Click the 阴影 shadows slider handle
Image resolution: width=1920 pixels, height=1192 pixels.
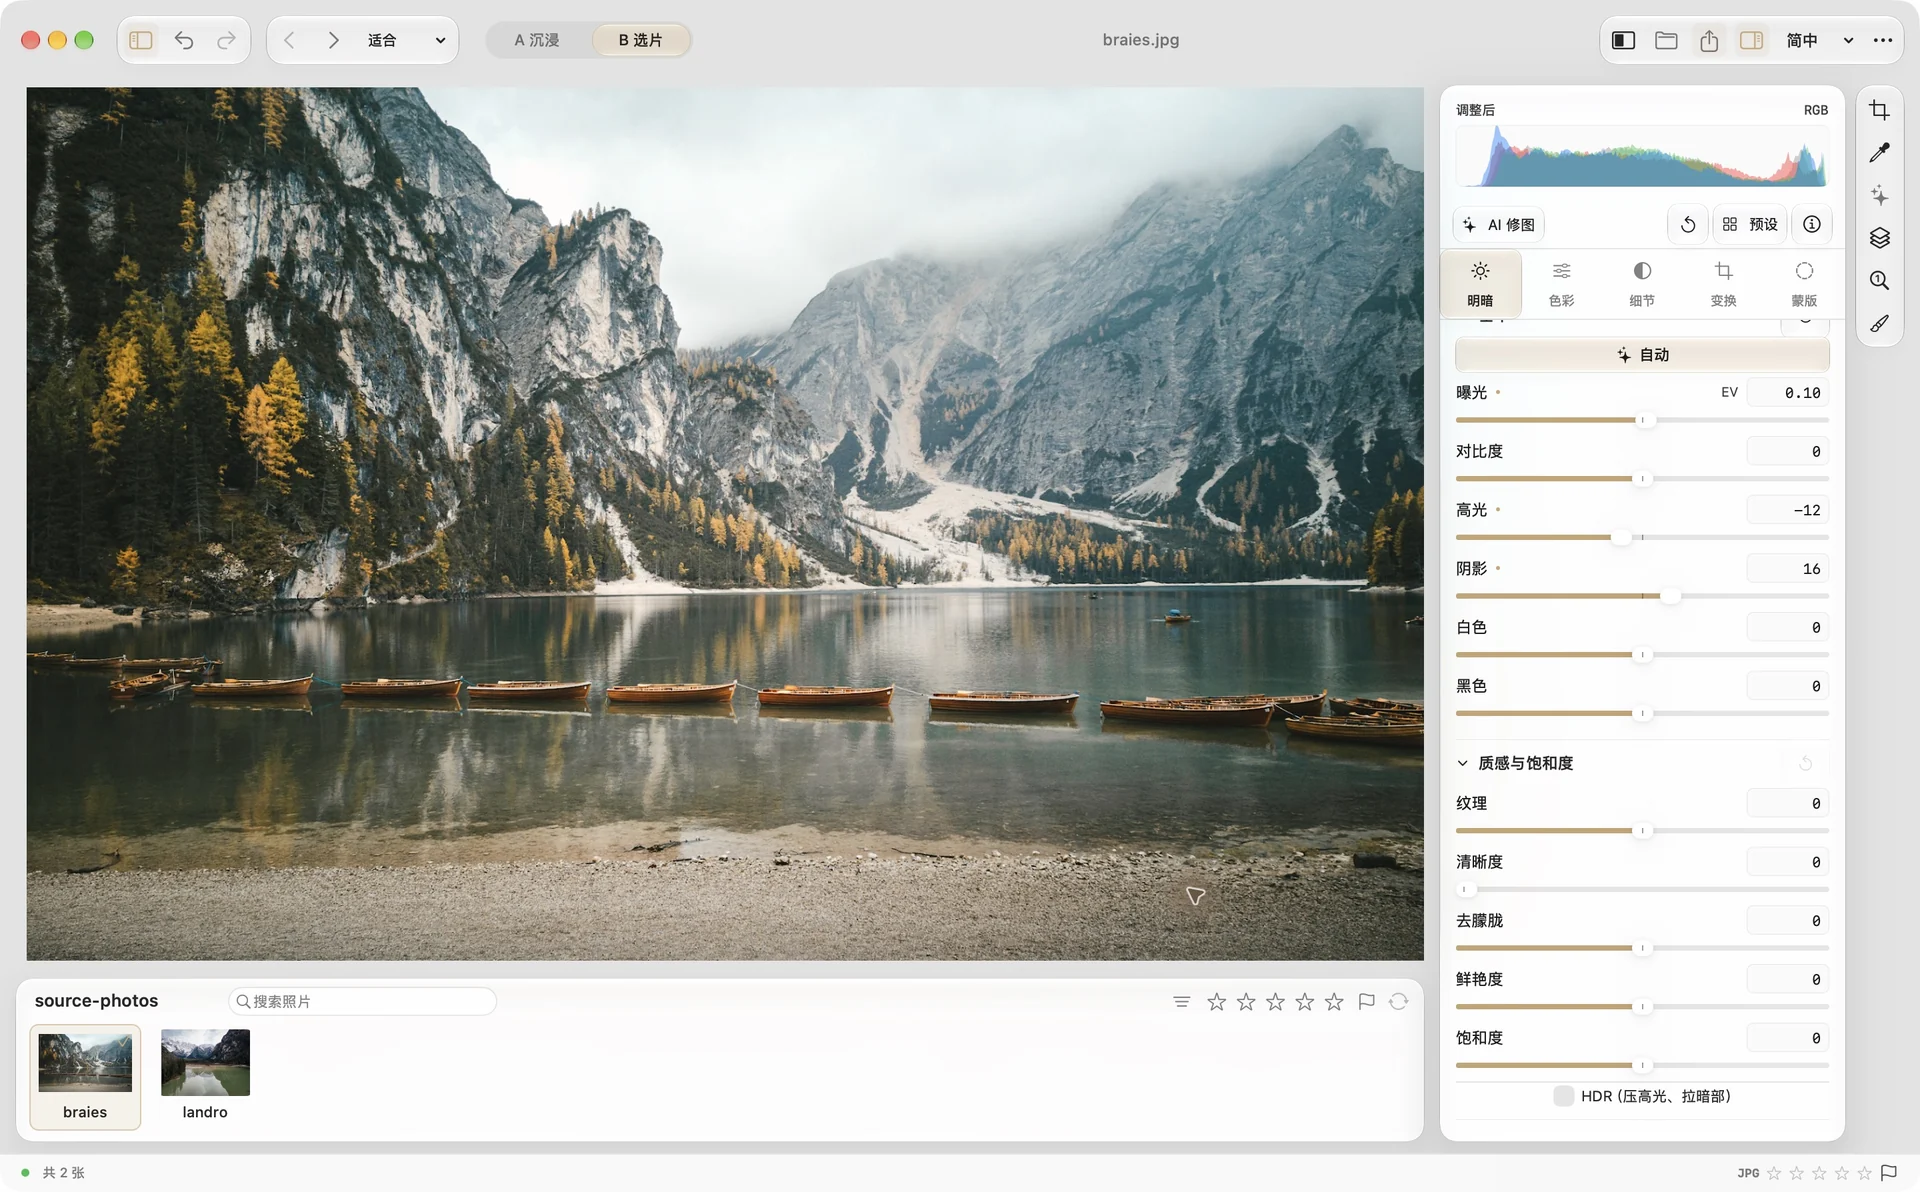click(x=1669, y=596)
